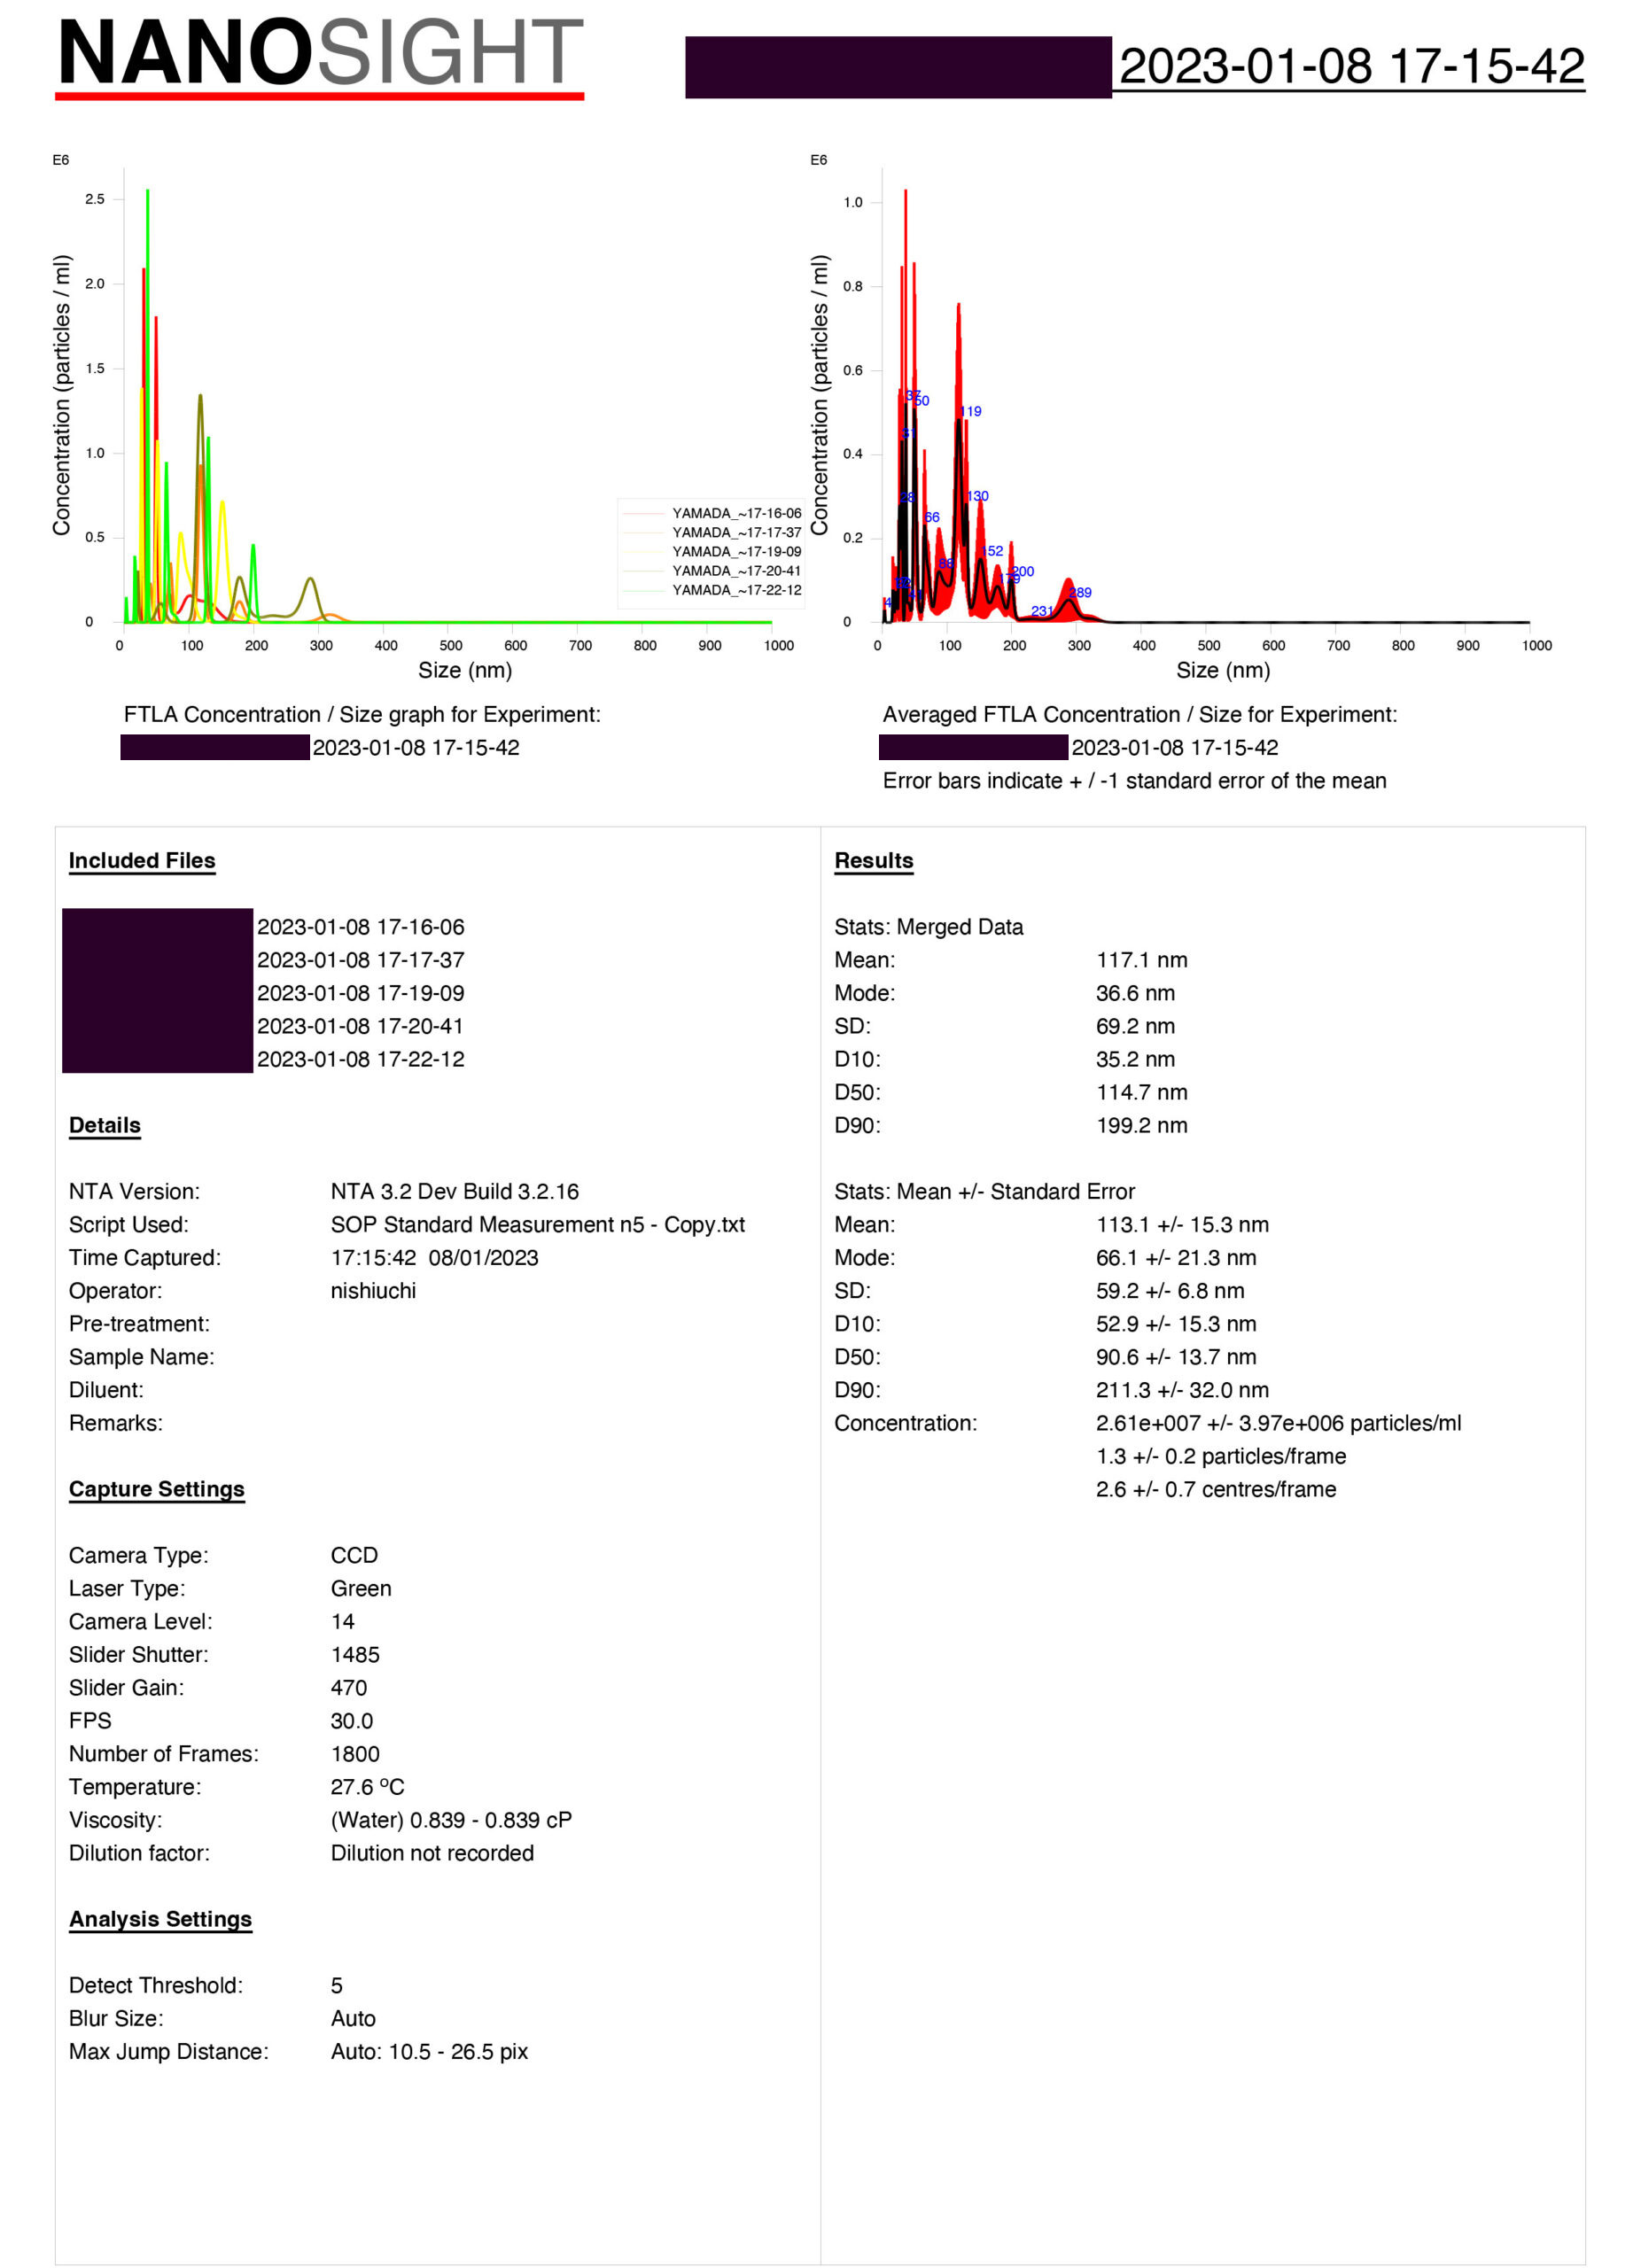Click operator name 'nishiuchi'

[x=373, y=1290]
